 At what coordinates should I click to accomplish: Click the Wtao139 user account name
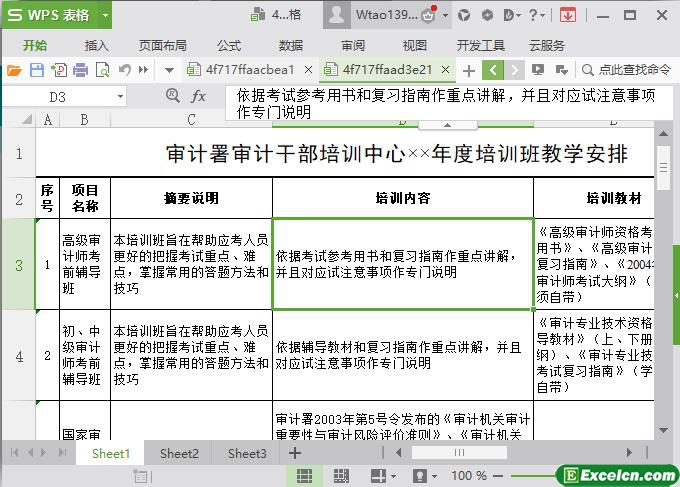(x=387, y=15)
